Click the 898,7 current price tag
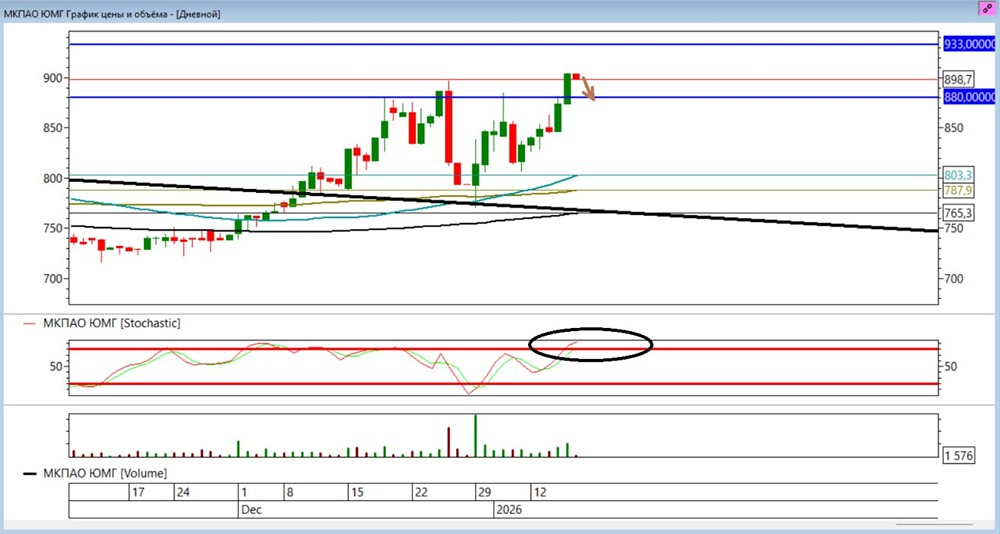The image size is (1000, 534). click(x=959, y=79)
